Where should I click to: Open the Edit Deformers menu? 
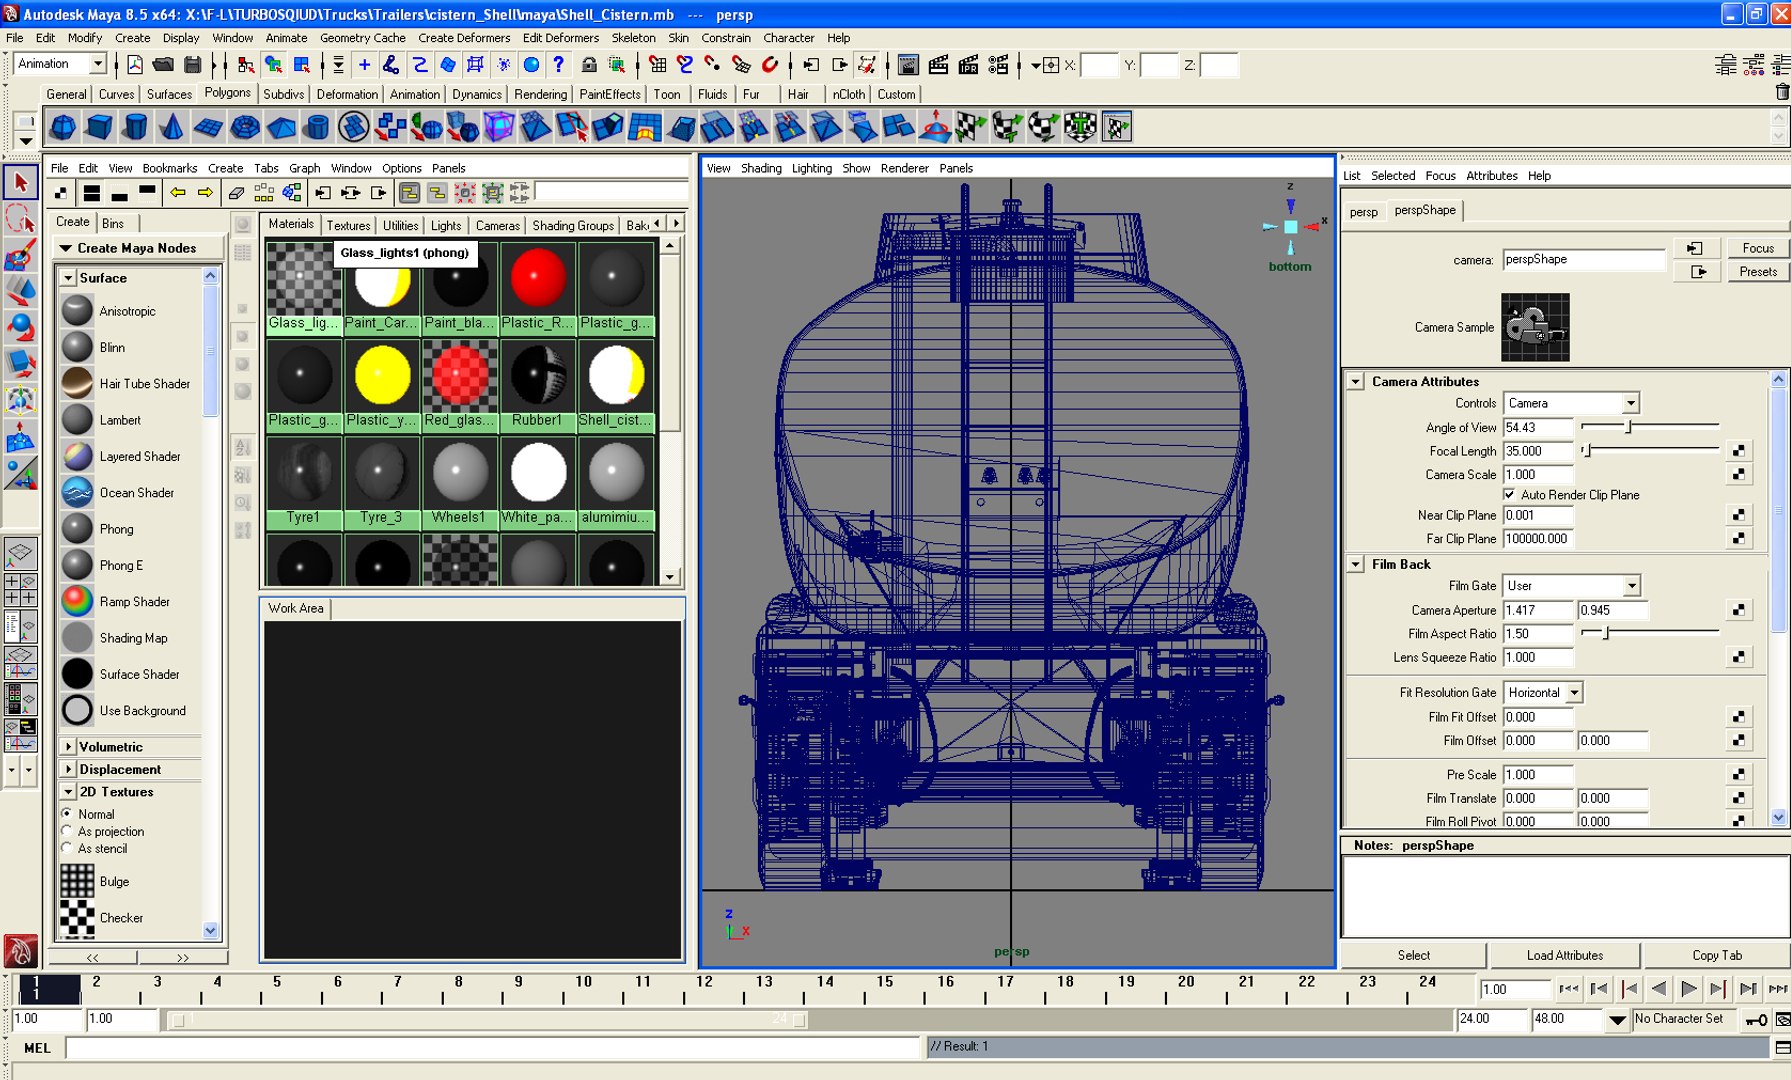click(561, 38)
